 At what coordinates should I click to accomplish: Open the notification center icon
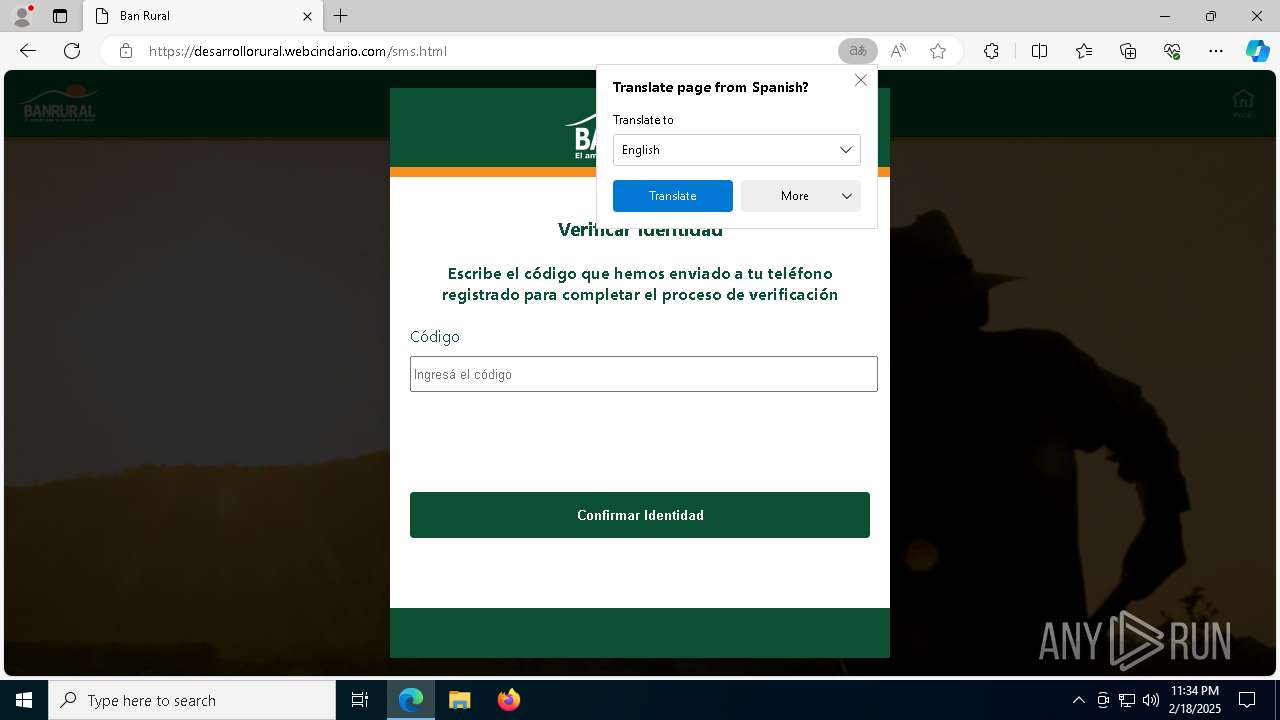[x=1247, y=700]
